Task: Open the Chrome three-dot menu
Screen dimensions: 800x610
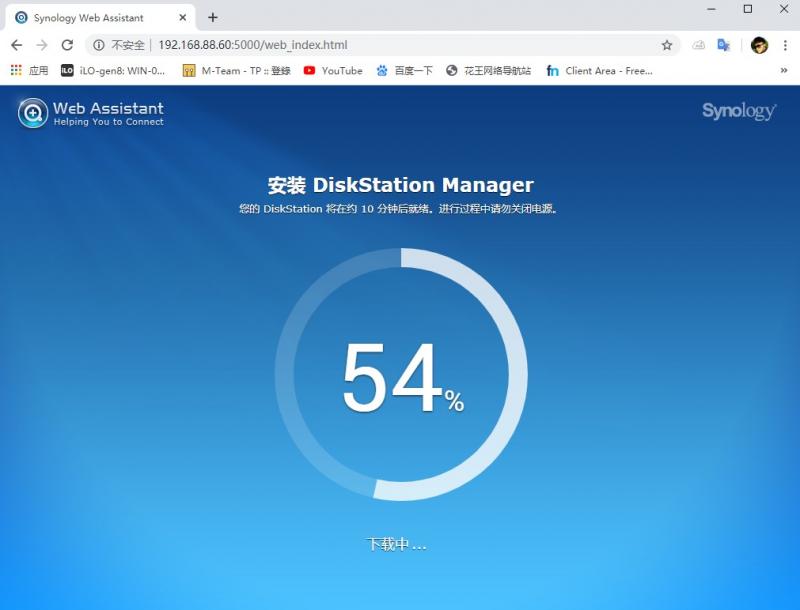Action: click(x=785, y=45)
